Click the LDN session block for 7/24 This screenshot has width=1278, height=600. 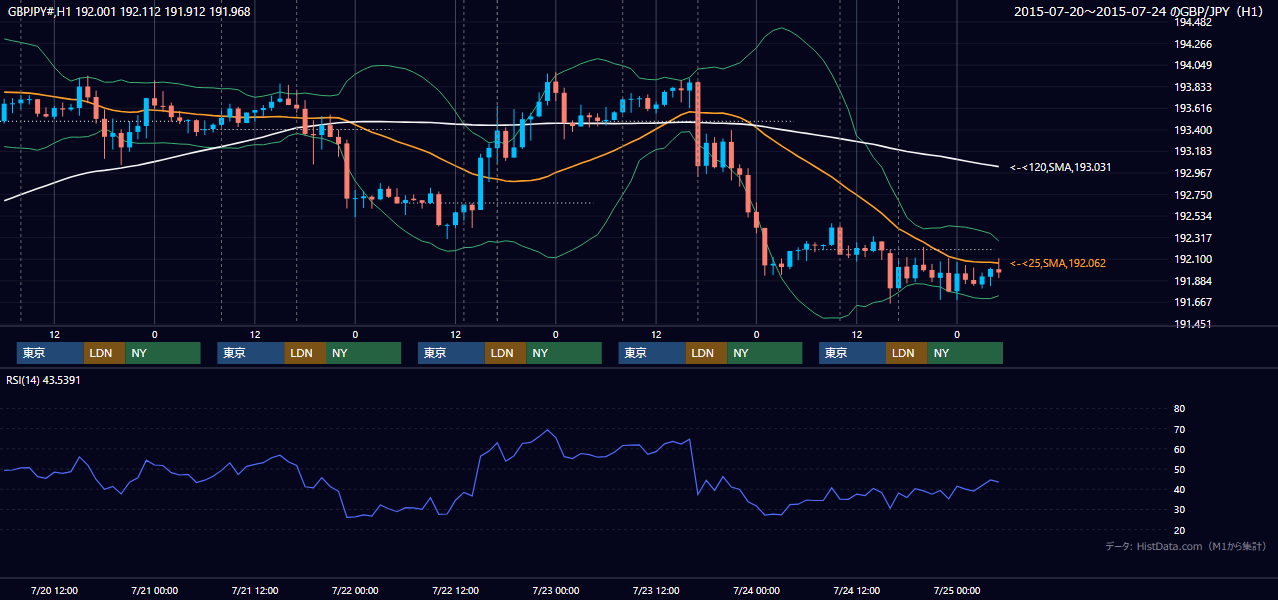click(906, 353)
